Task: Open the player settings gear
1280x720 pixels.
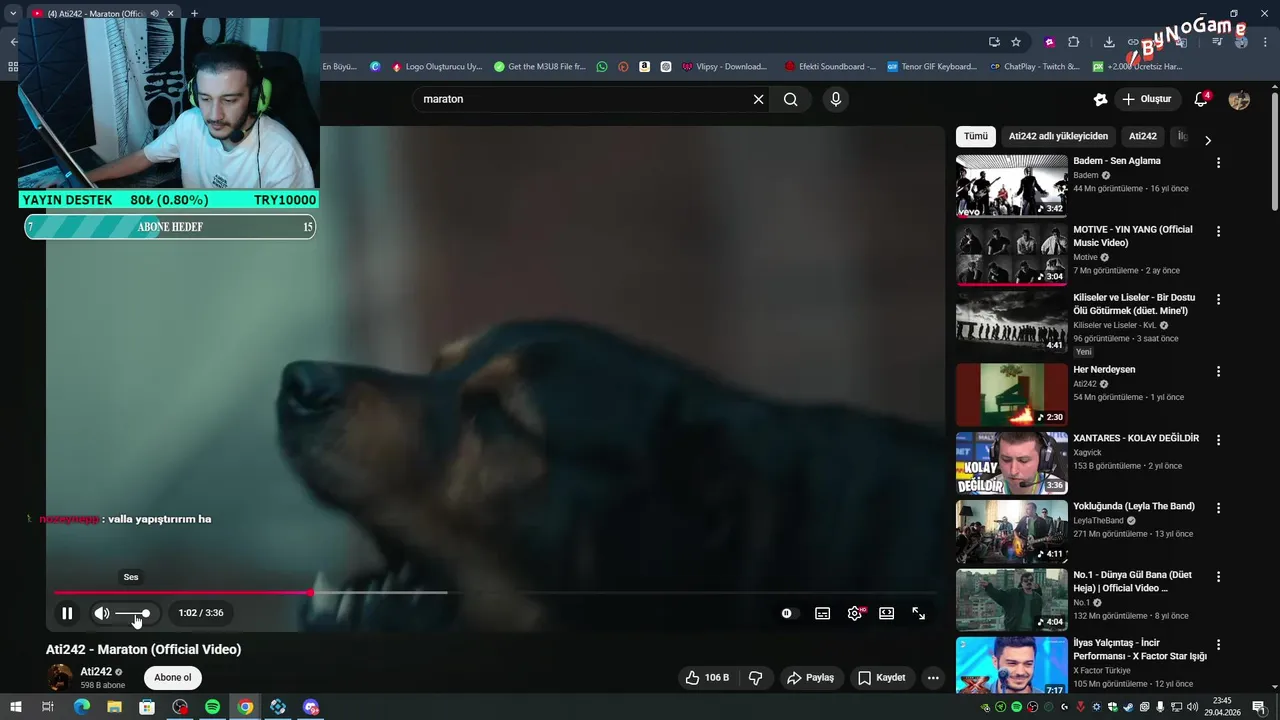Action: 855,613
